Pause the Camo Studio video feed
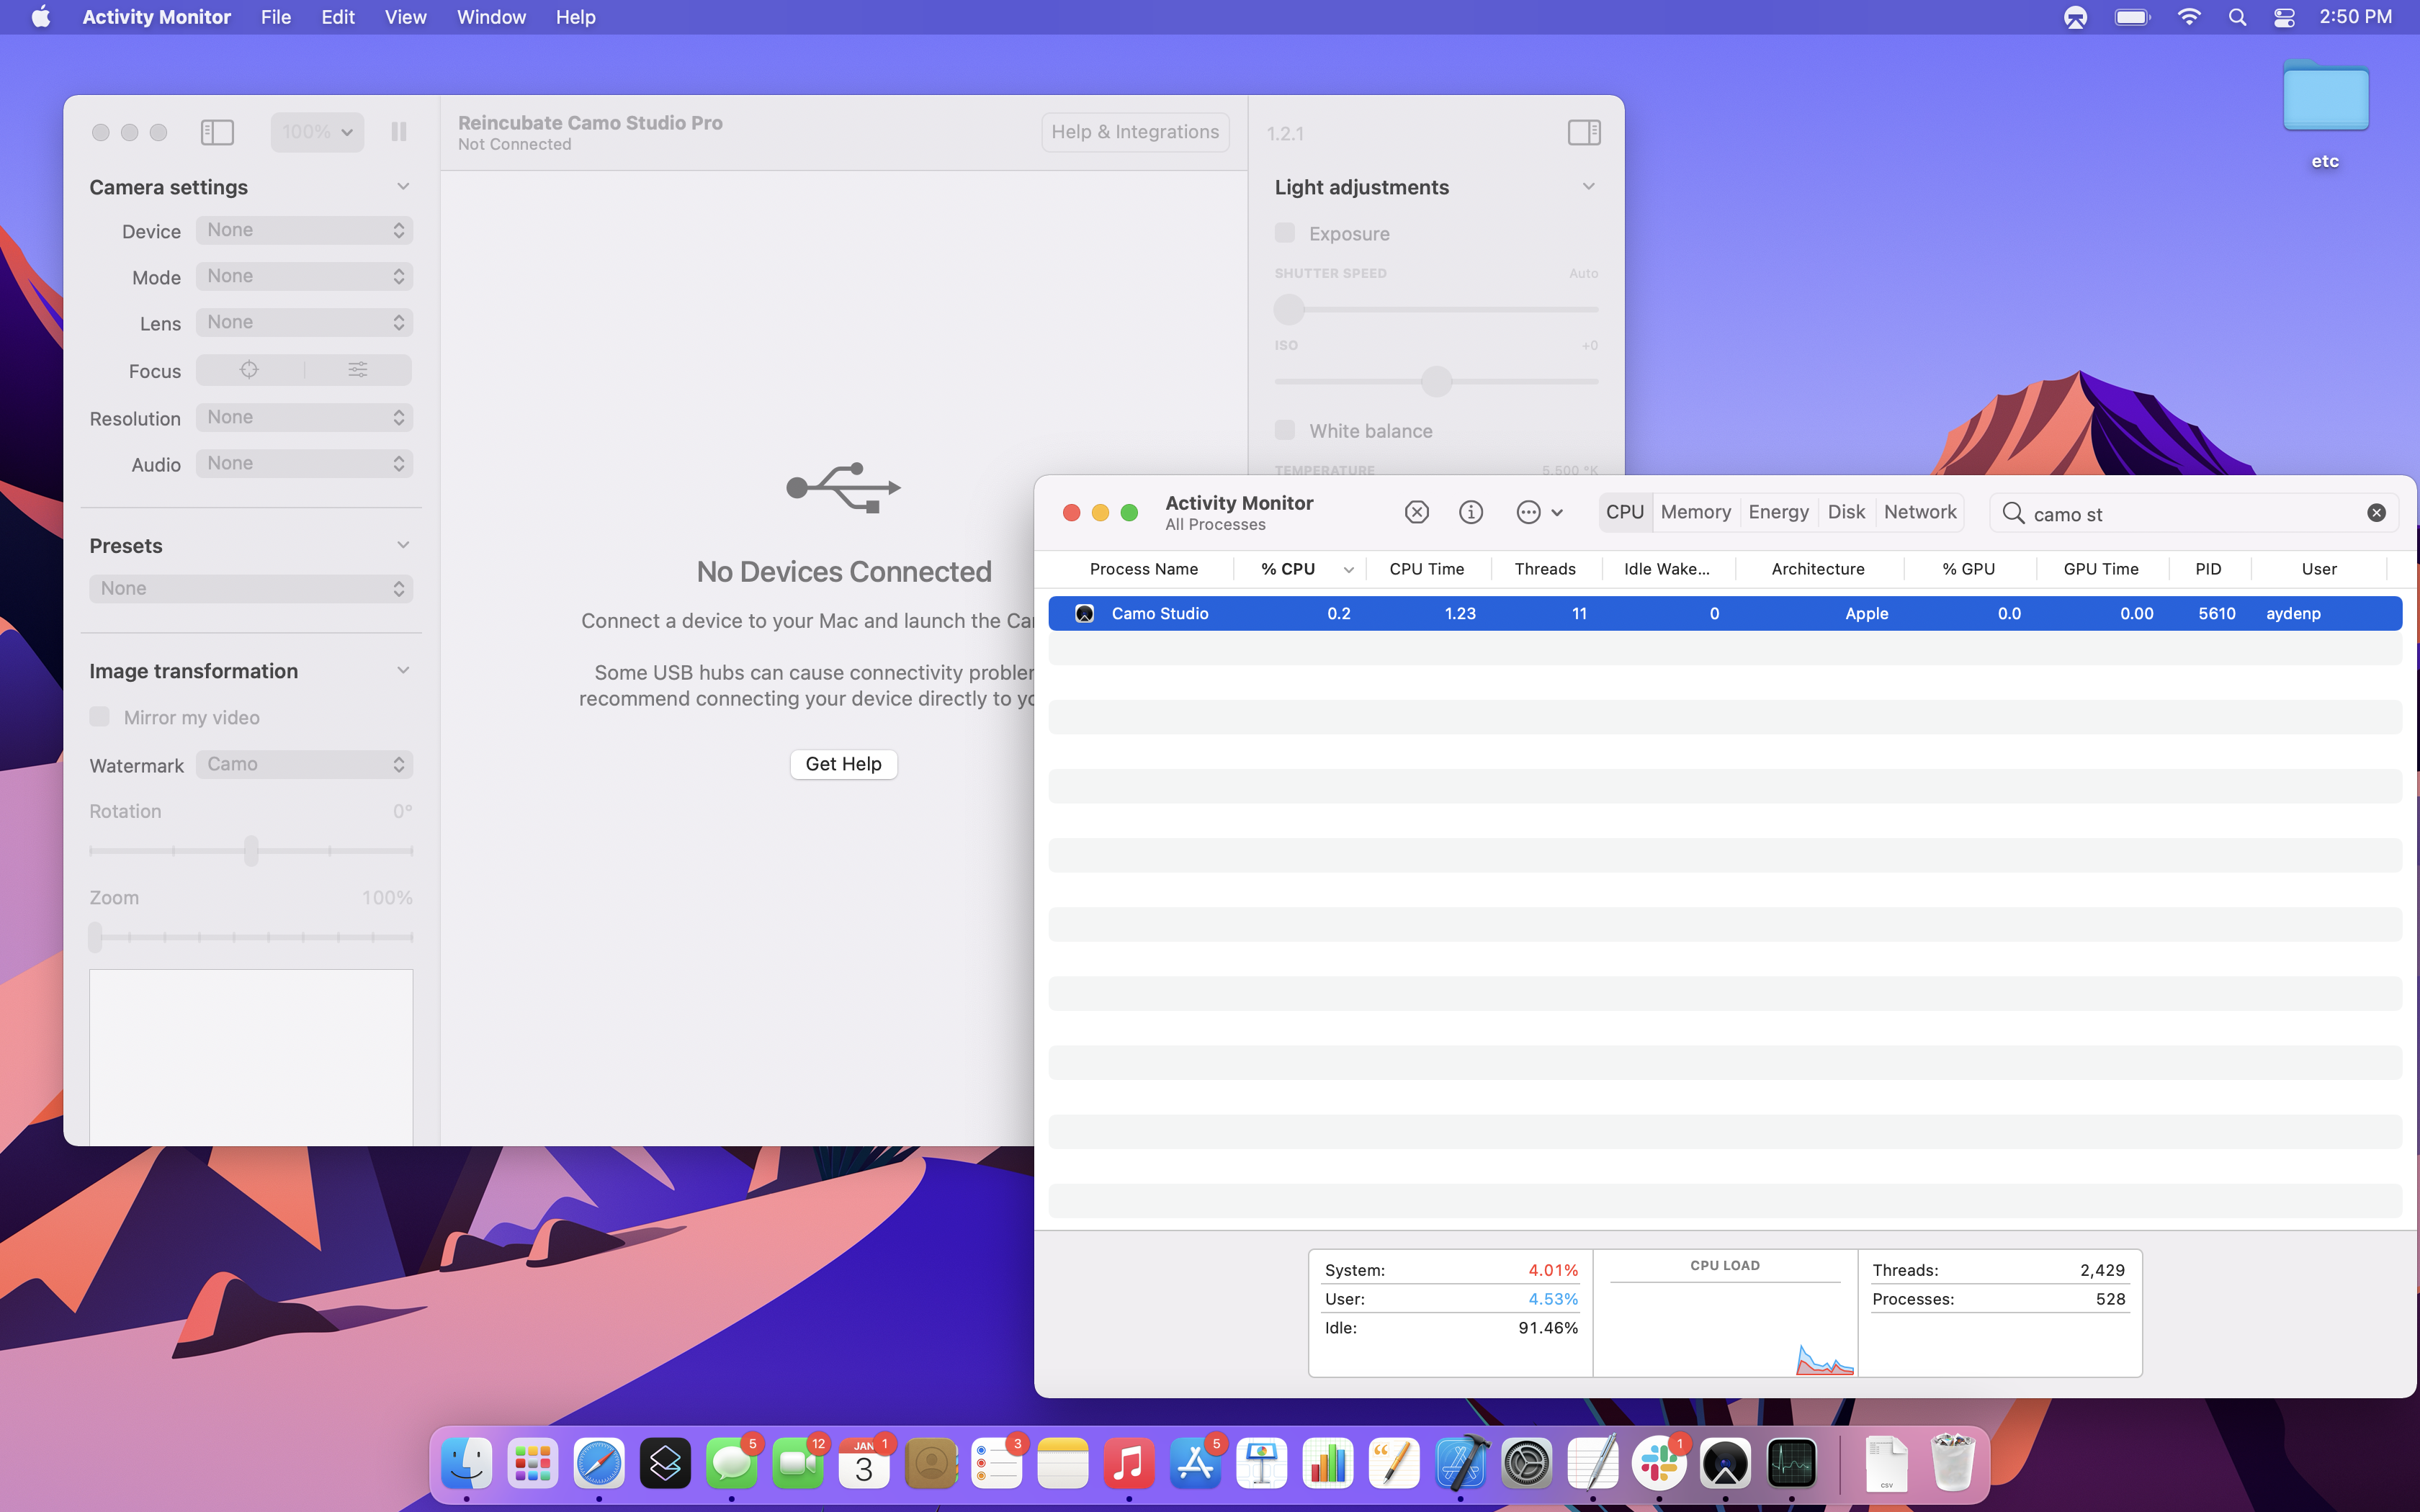This screenshot has height=1512, width=2420. (x=399, y=132)
